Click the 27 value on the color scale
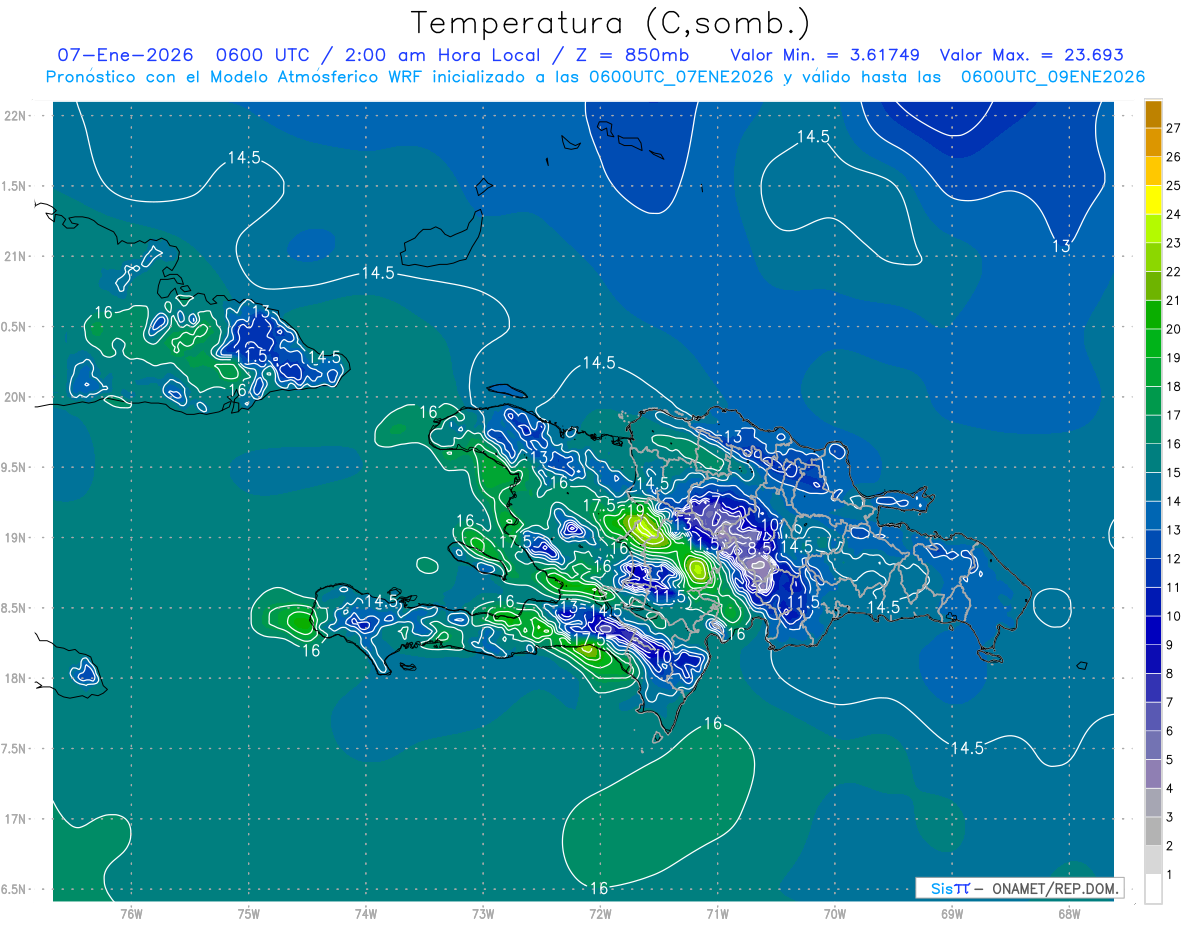1200x927 pixels. pos(1174,128)
